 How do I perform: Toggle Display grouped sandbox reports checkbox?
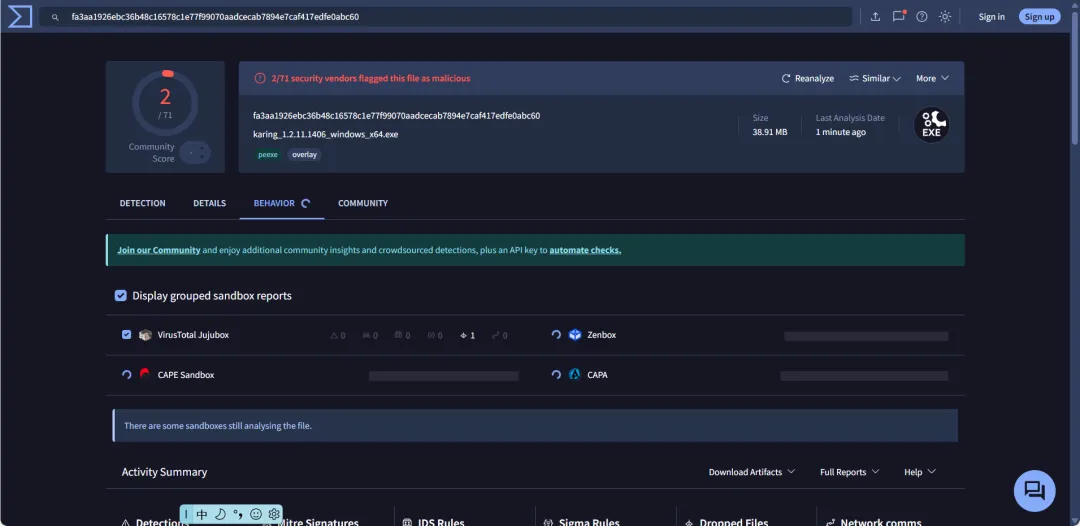(121, 296)
